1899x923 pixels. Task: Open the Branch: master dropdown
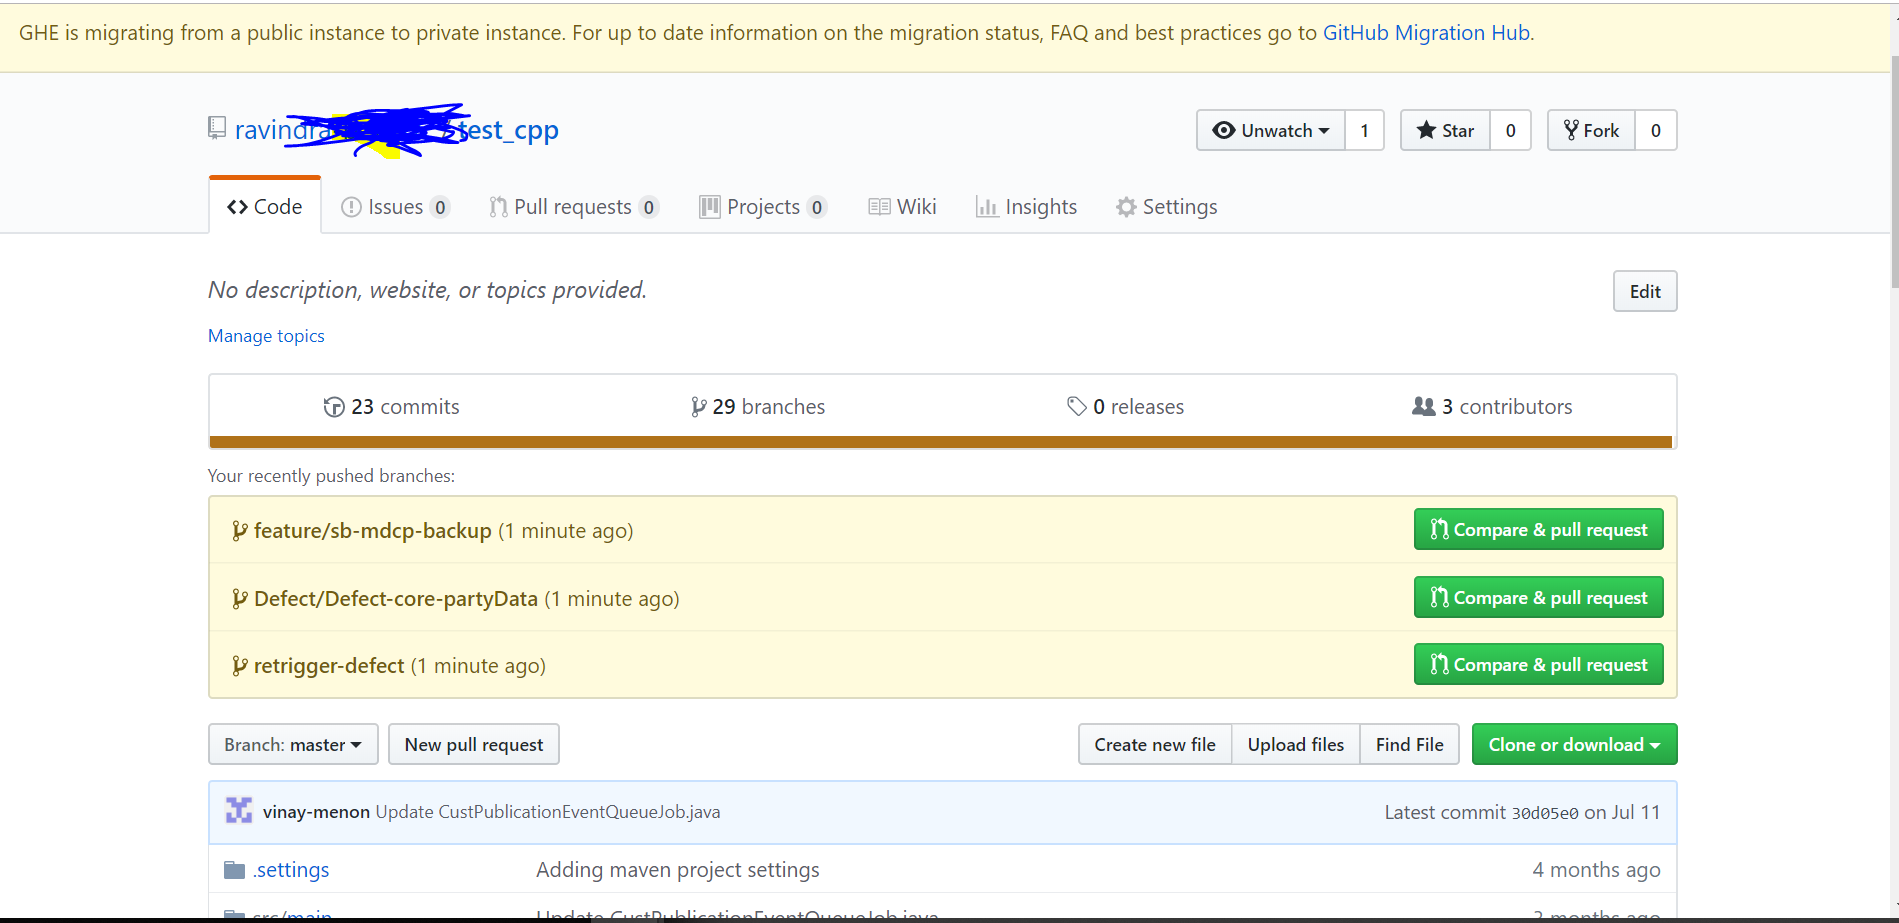[292, 744]
